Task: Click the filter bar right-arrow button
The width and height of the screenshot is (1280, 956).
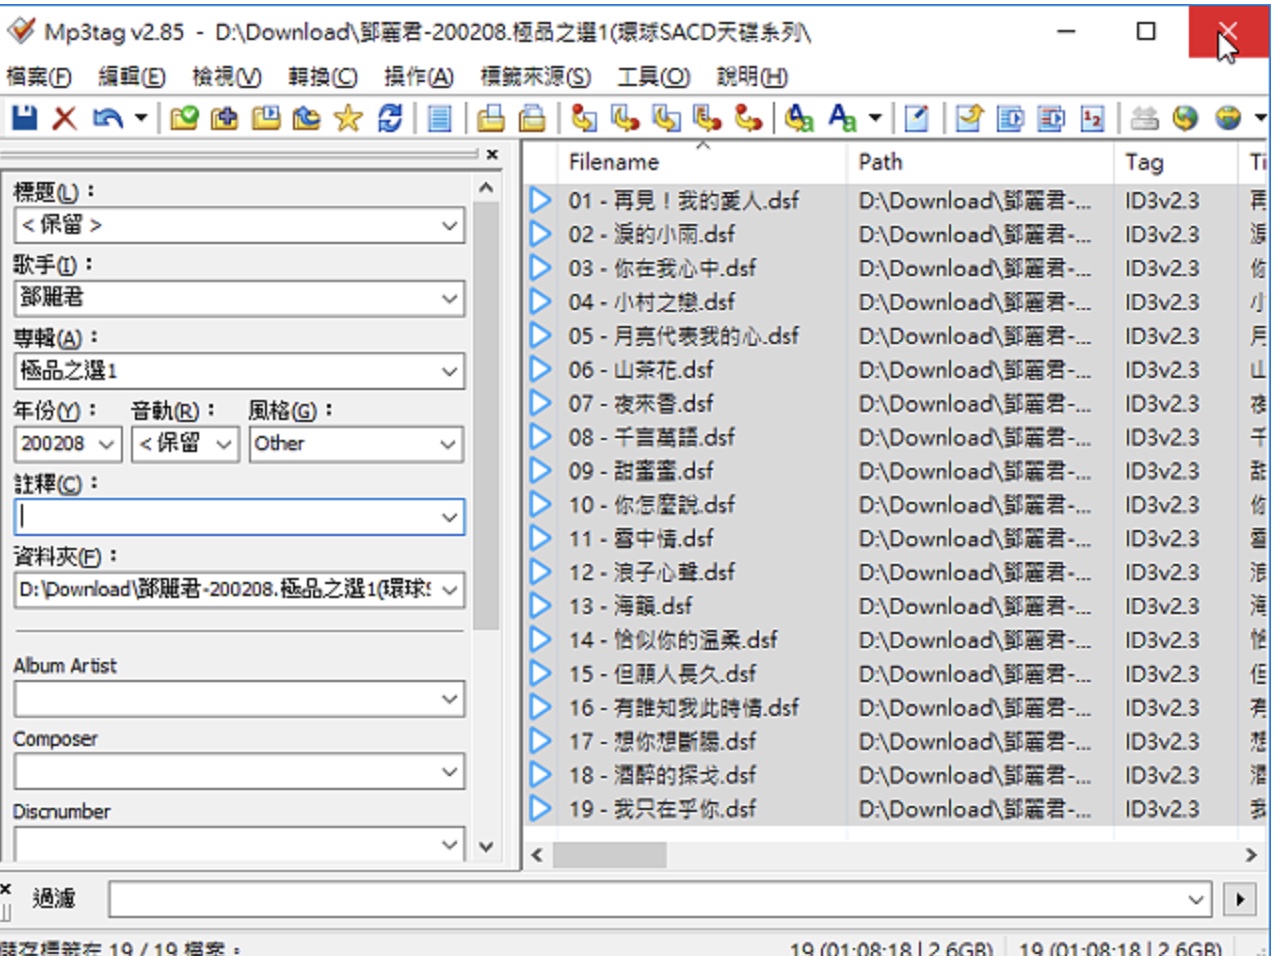Action: coord(1240,899)
